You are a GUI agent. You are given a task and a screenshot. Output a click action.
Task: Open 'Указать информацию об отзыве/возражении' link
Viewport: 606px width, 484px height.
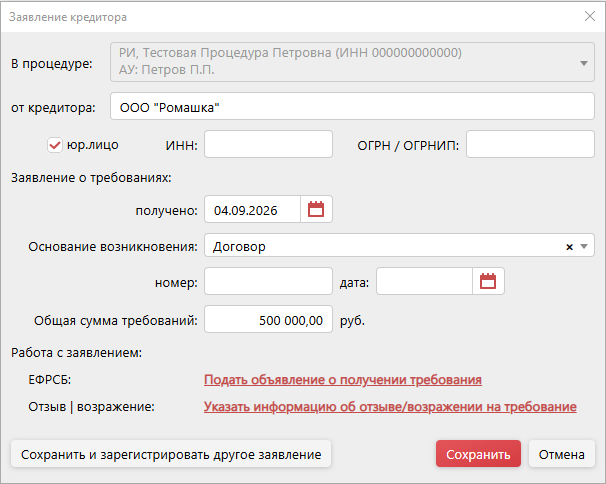click(x=390, y=407)
